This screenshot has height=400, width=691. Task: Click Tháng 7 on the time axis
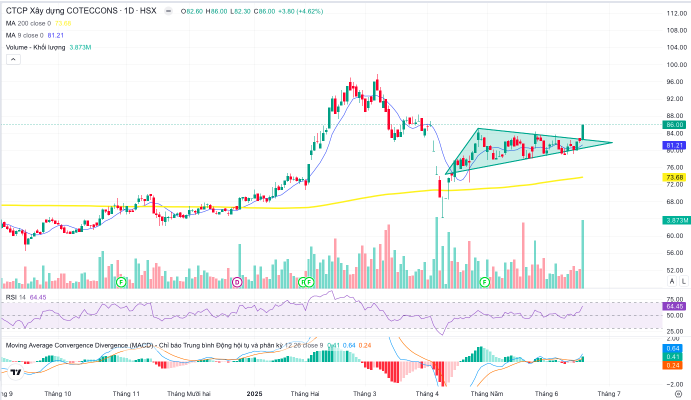[609, 393]
